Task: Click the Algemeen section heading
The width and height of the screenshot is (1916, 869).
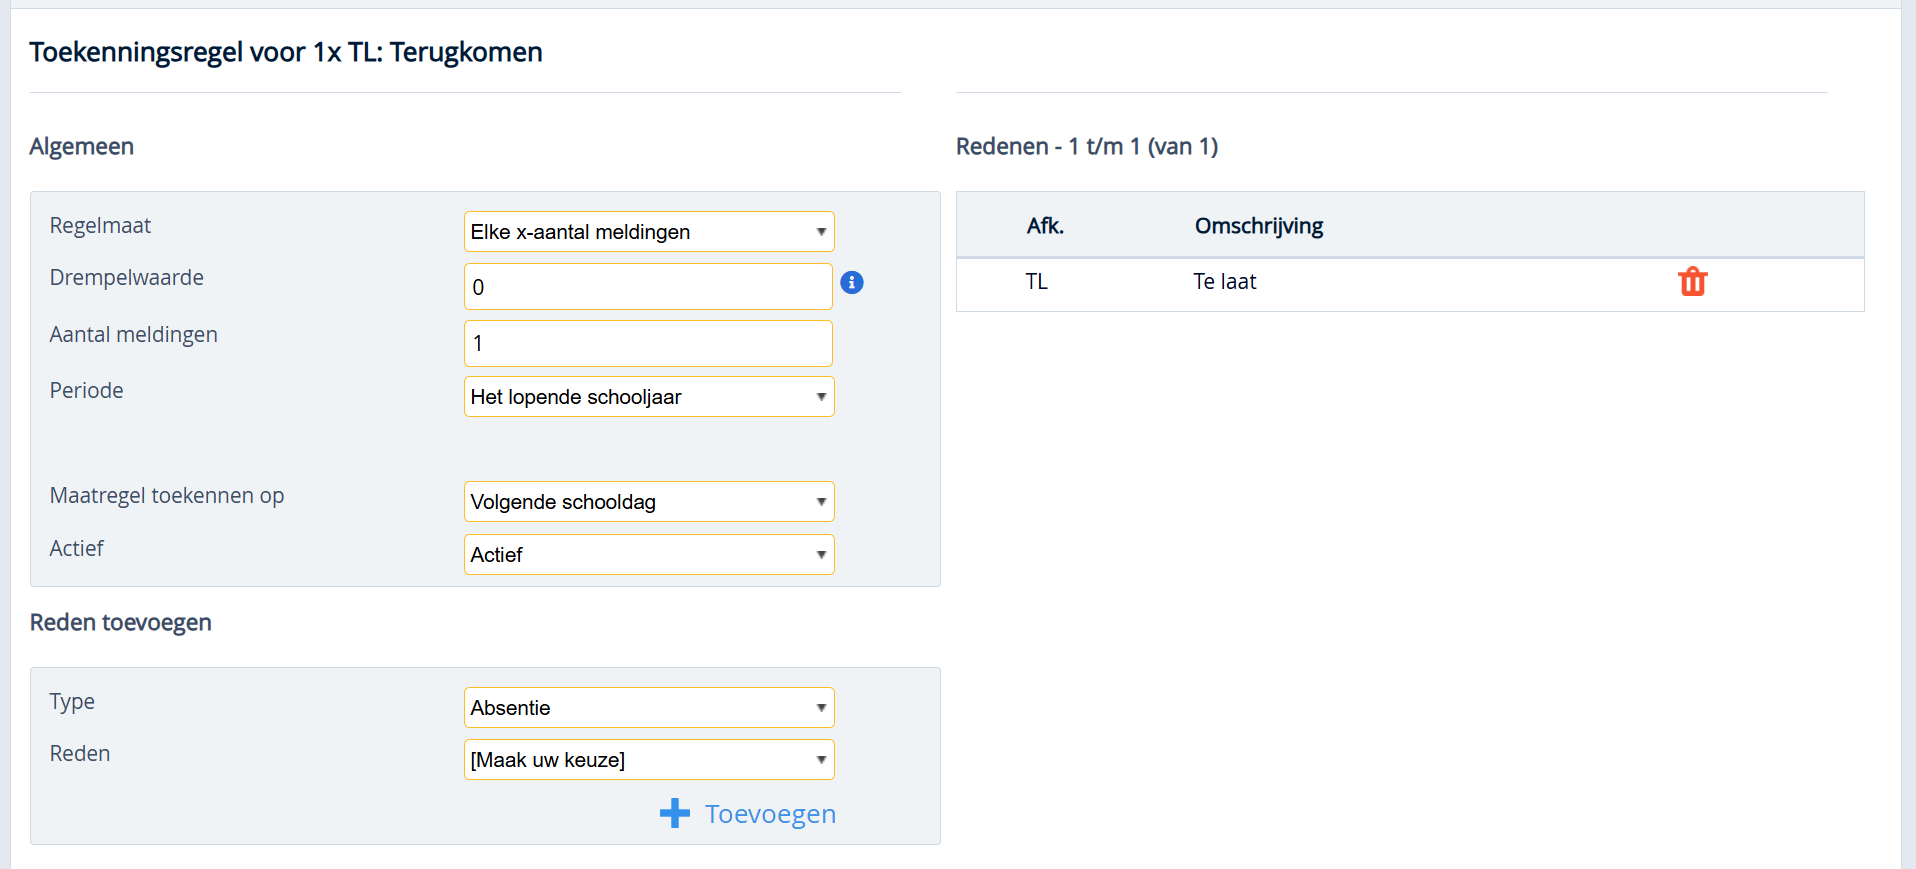Action: pos(82,147)
